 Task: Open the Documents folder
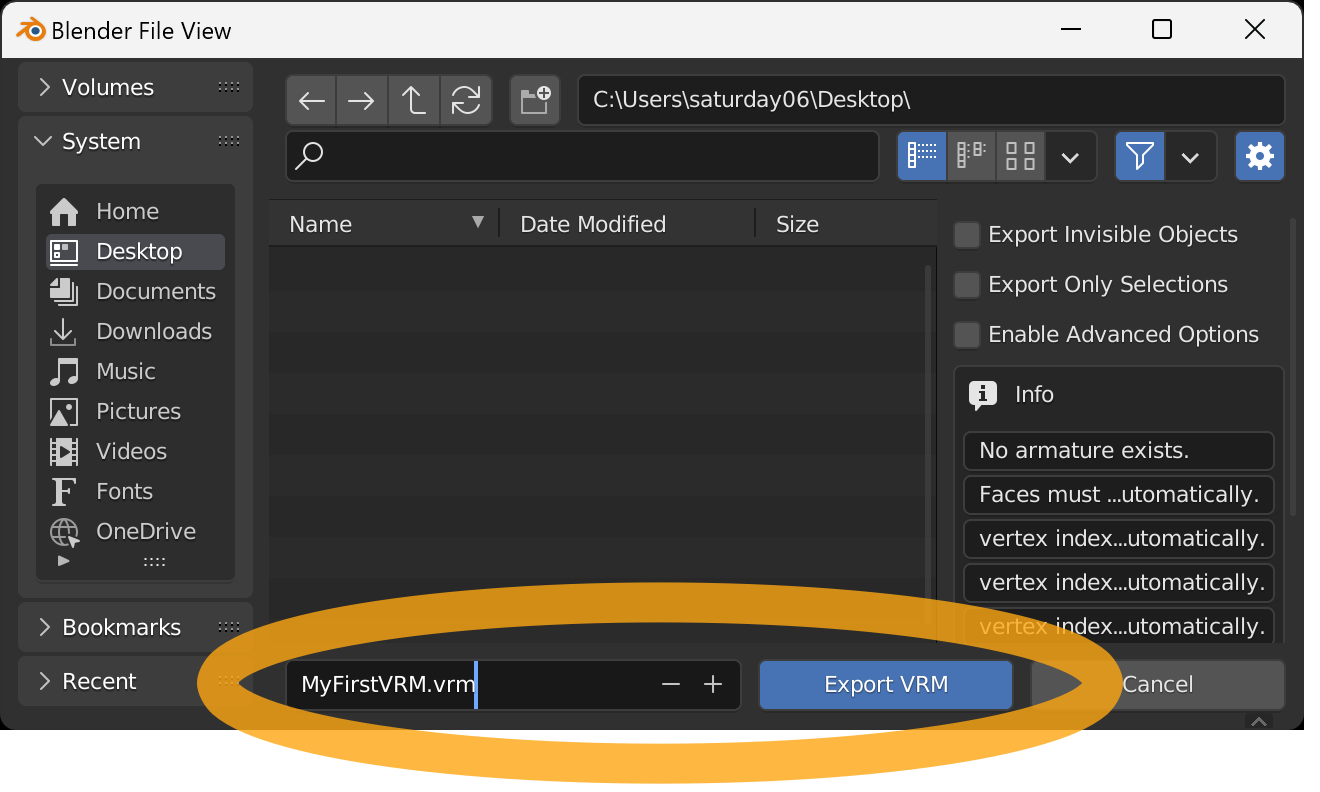pos(135,291)
